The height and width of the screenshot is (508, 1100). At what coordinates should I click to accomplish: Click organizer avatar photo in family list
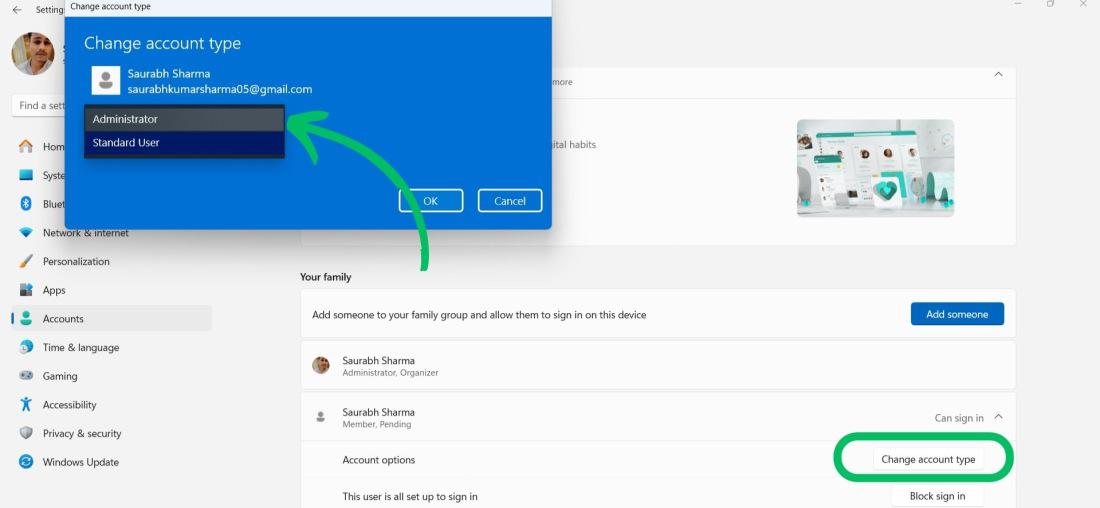pos(321,365)
